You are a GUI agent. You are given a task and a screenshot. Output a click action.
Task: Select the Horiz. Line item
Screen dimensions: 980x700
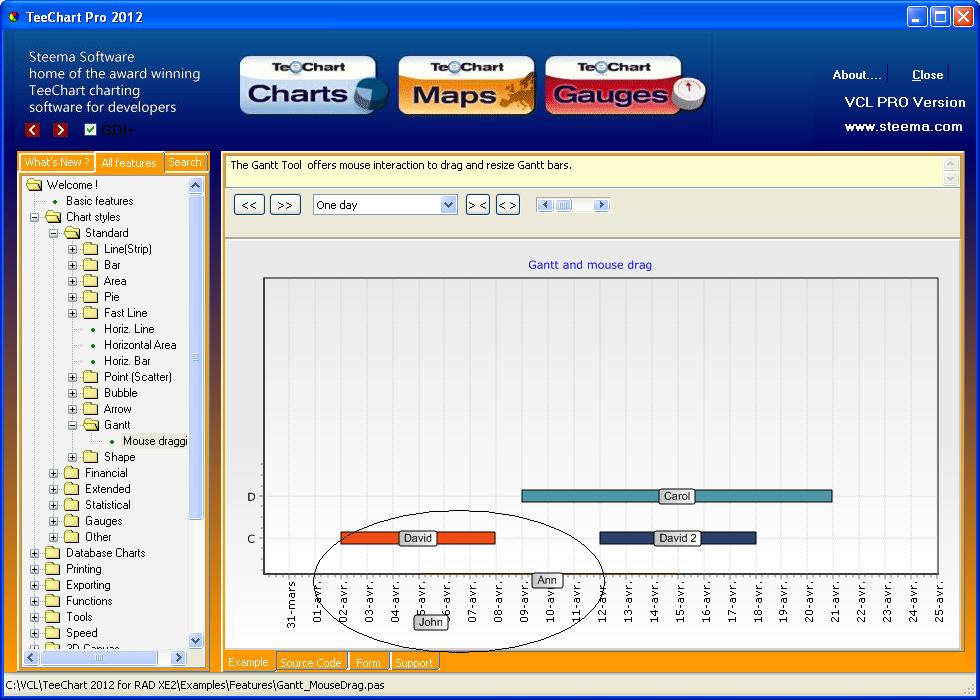(x=129, y=329)
